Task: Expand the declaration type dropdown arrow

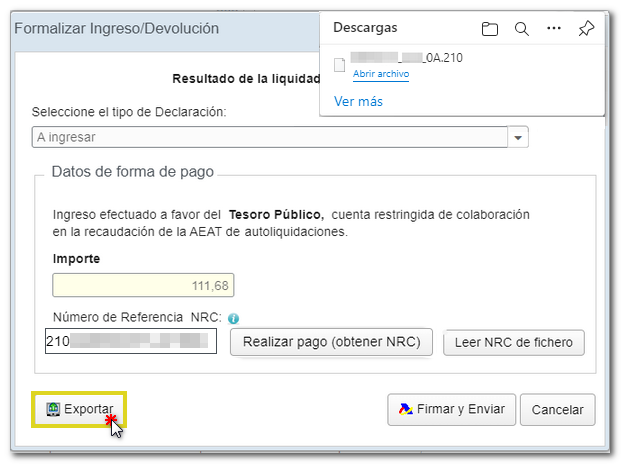Action: tap(518, 136)
